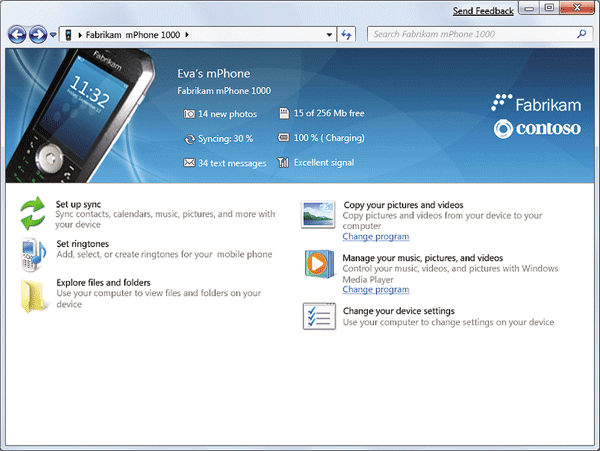Viewport: 600px width, 451px height.
Task: Click Excellent signal status text
Action: [x=324, y=163]
